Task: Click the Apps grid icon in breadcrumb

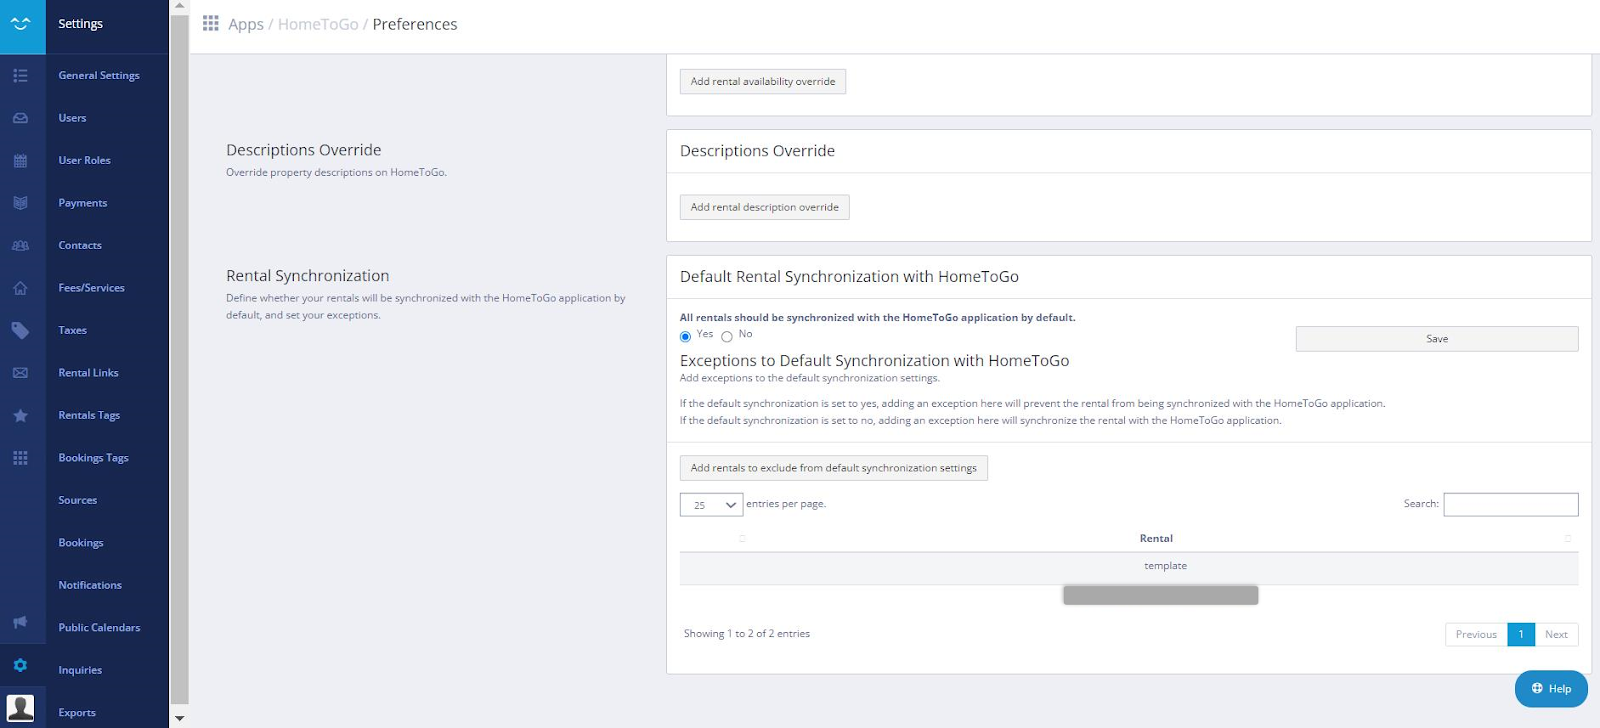Action: coord(211,24)
